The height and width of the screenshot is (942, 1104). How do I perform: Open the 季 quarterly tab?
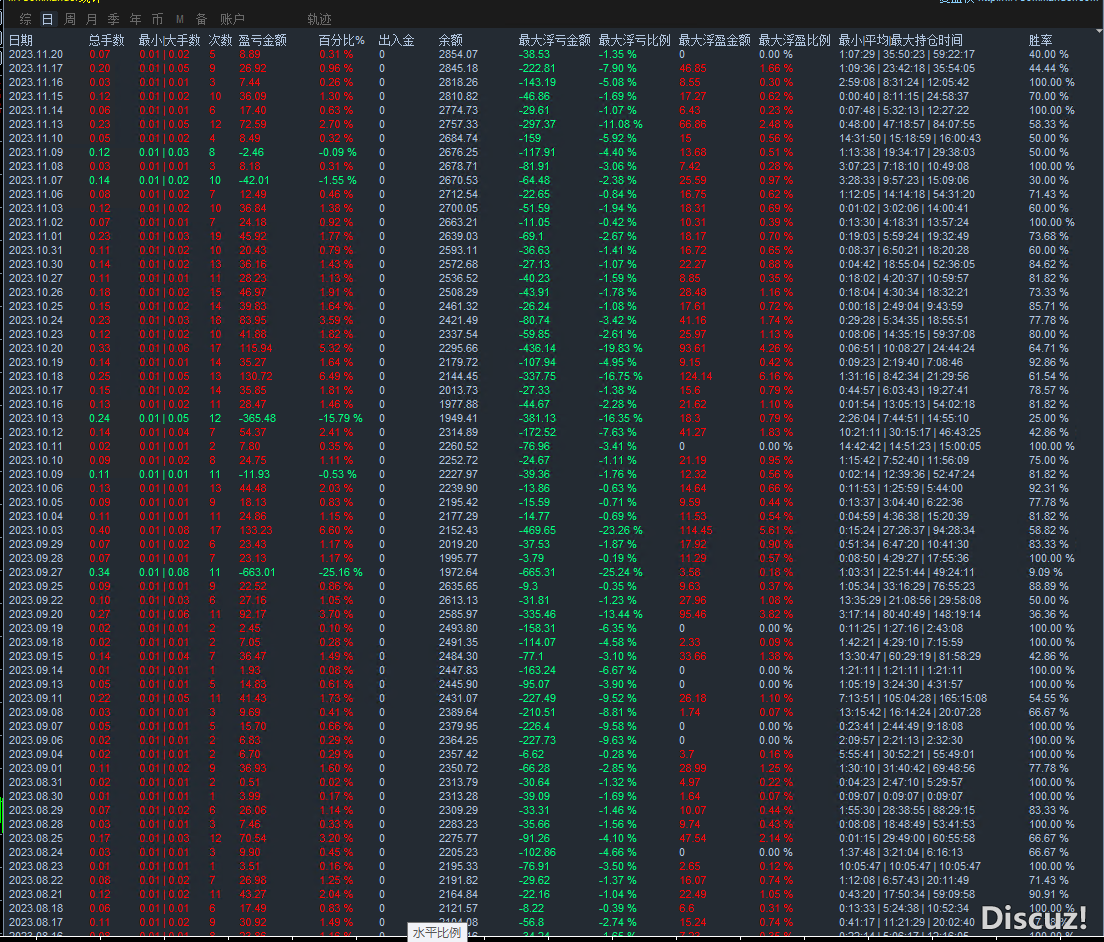(x=113, y=19)
